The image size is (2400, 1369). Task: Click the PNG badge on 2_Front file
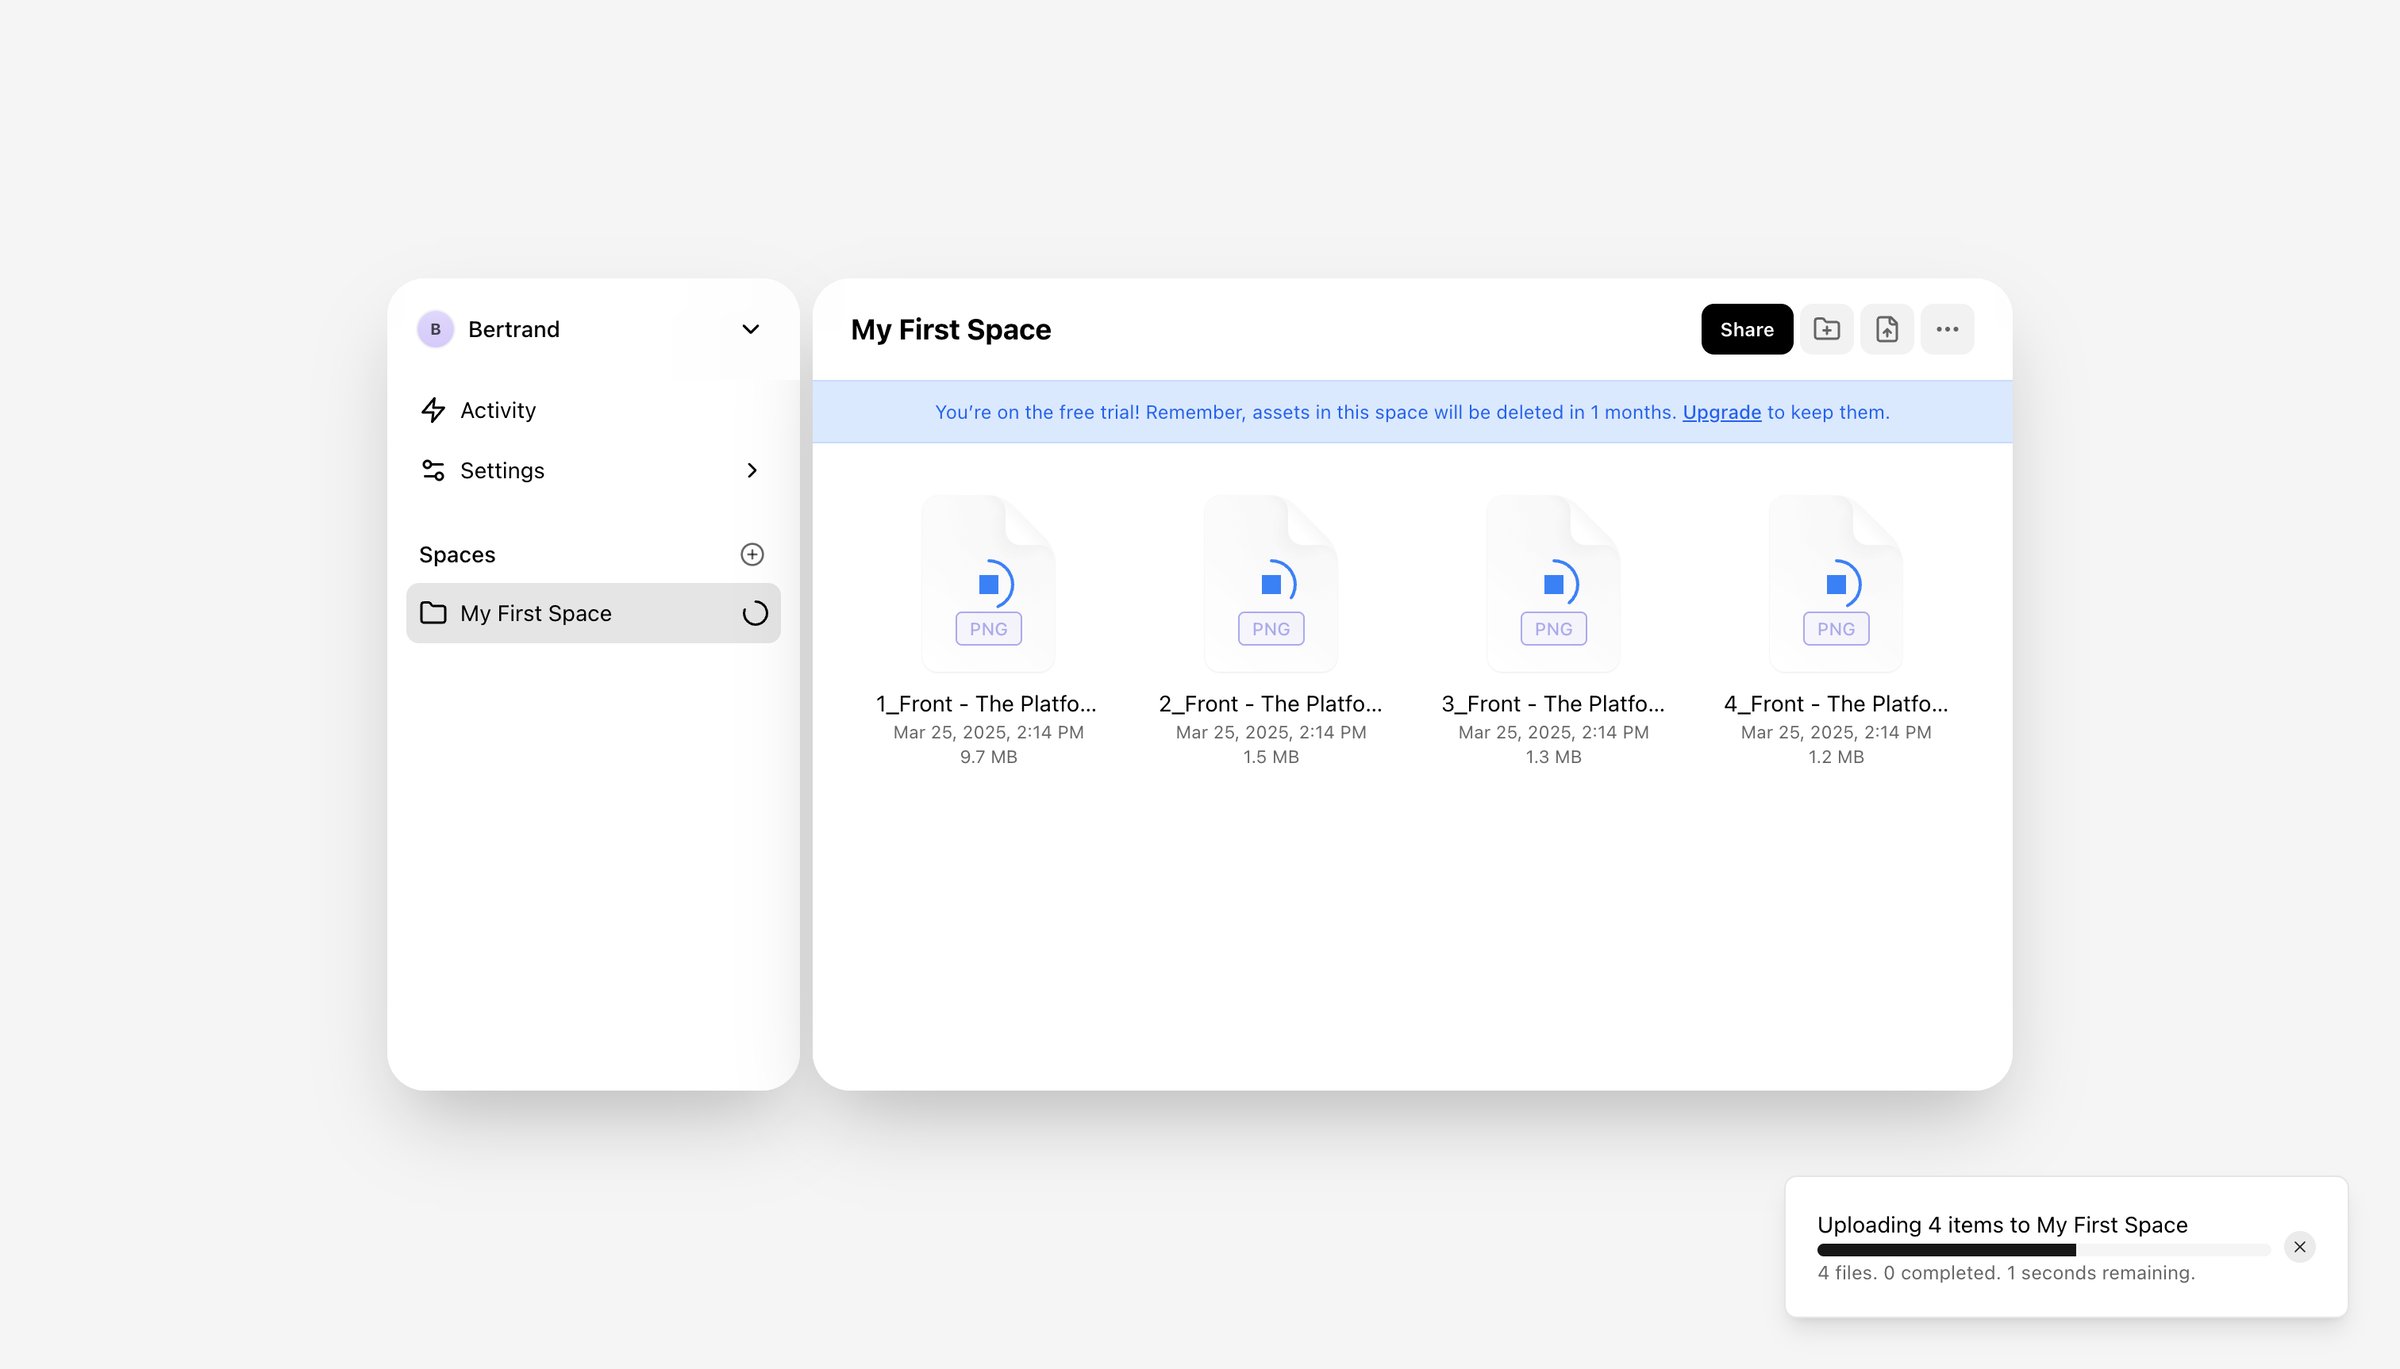point(1271,629)
